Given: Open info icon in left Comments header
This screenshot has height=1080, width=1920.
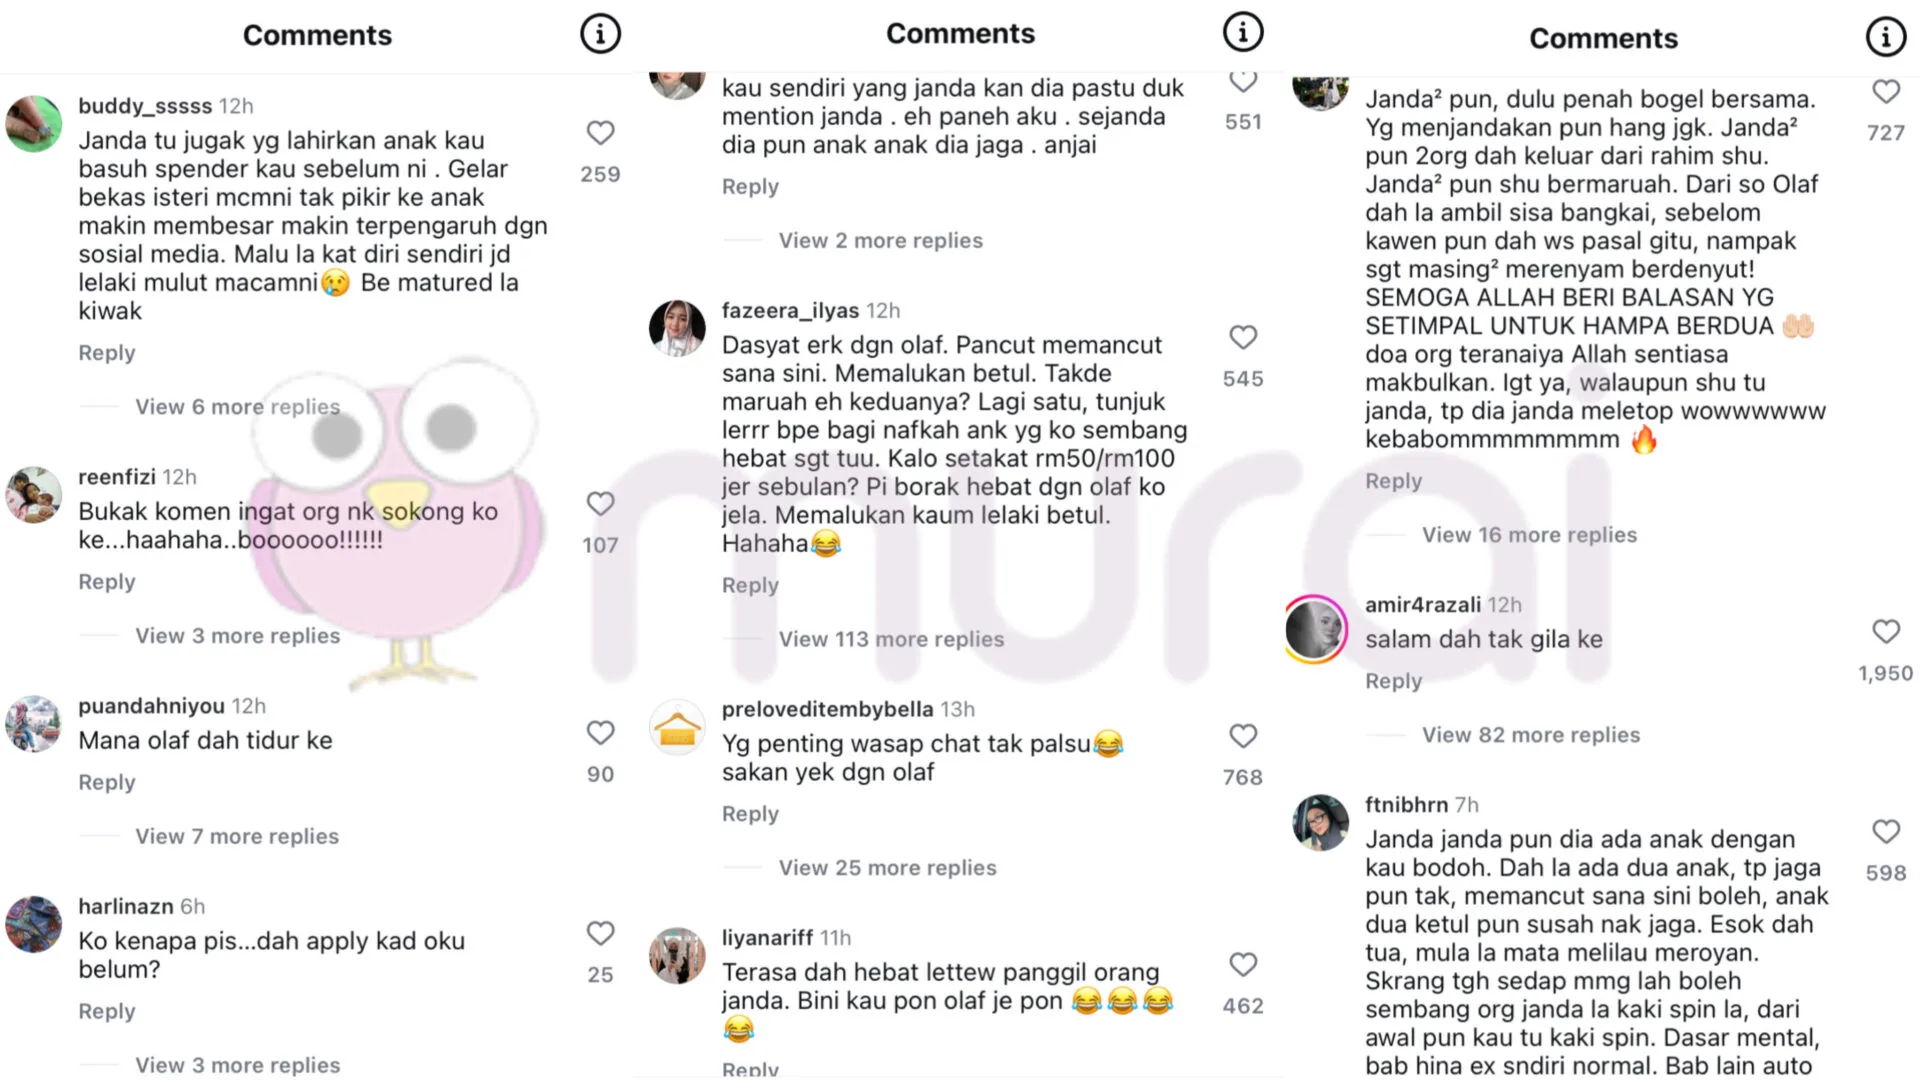Looking at the screenshot, I should click(x=600, y=34).
